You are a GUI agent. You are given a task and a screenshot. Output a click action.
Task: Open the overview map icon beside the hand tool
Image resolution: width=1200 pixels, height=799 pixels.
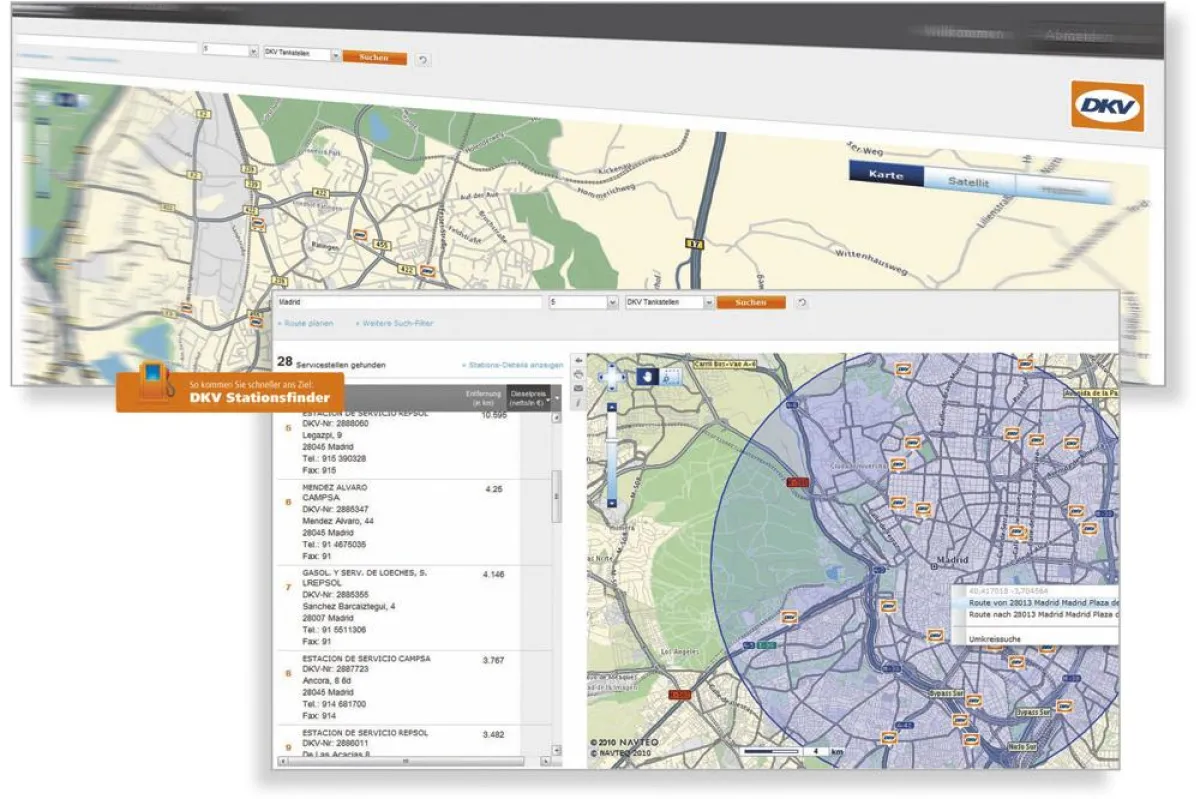pos(670,377)
